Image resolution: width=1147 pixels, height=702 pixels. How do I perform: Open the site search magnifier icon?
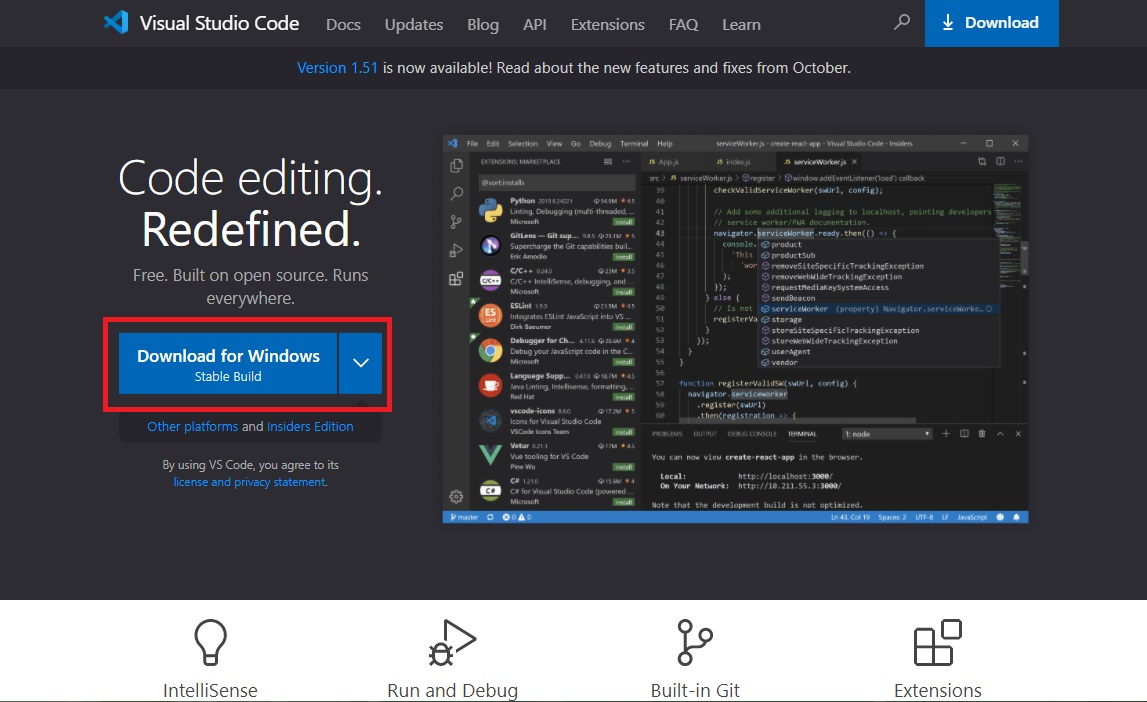[902, 22]
